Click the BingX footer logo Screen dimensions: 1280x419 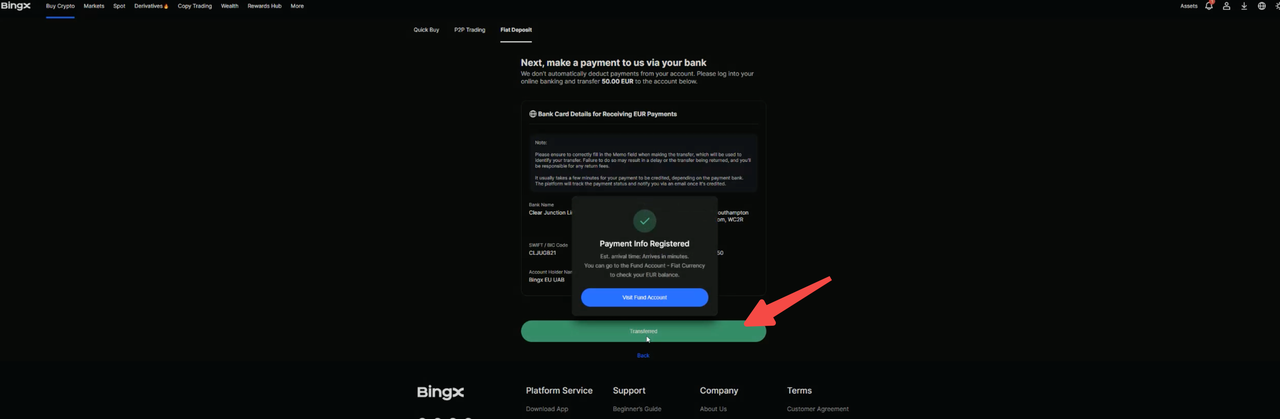click(x=440, y=392)
